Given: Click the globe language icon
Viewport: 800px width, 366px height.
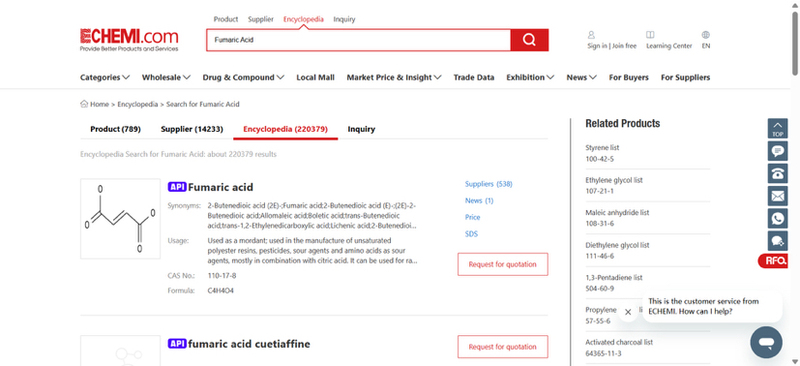Looking at the screenshot, I should coord(706,35).
